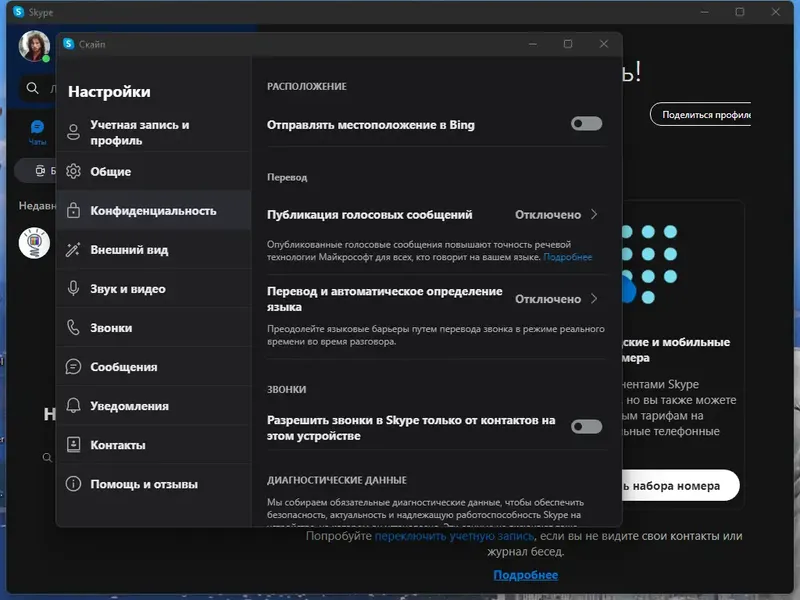Open the Чаты tab in sidebar

[x=36, y=133]
